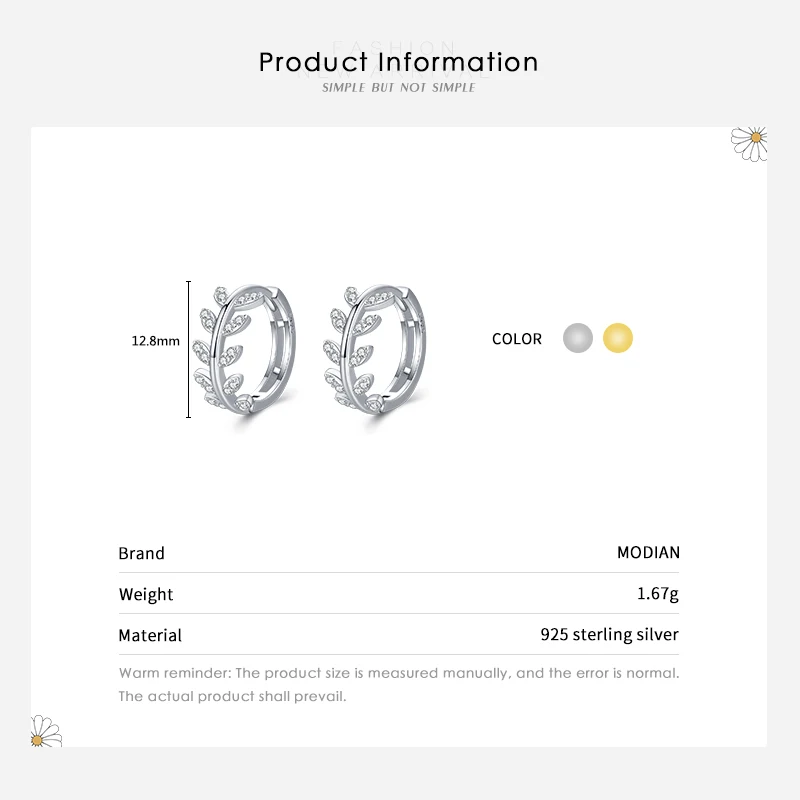Click the 12.8mm size label
800x800 pixels.
(155, 341)
